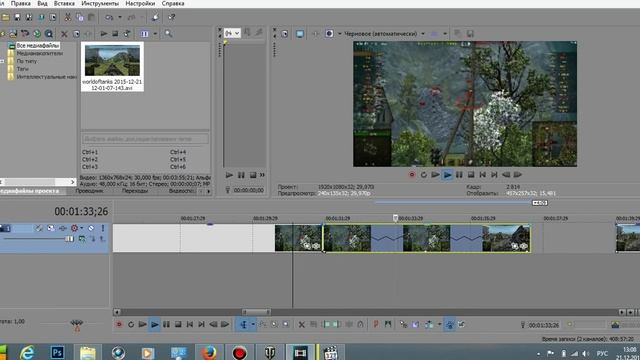Toggle Solo exclamation icon on video track
The width and height of the screenshot is (640, 360).
coord(103,228)
